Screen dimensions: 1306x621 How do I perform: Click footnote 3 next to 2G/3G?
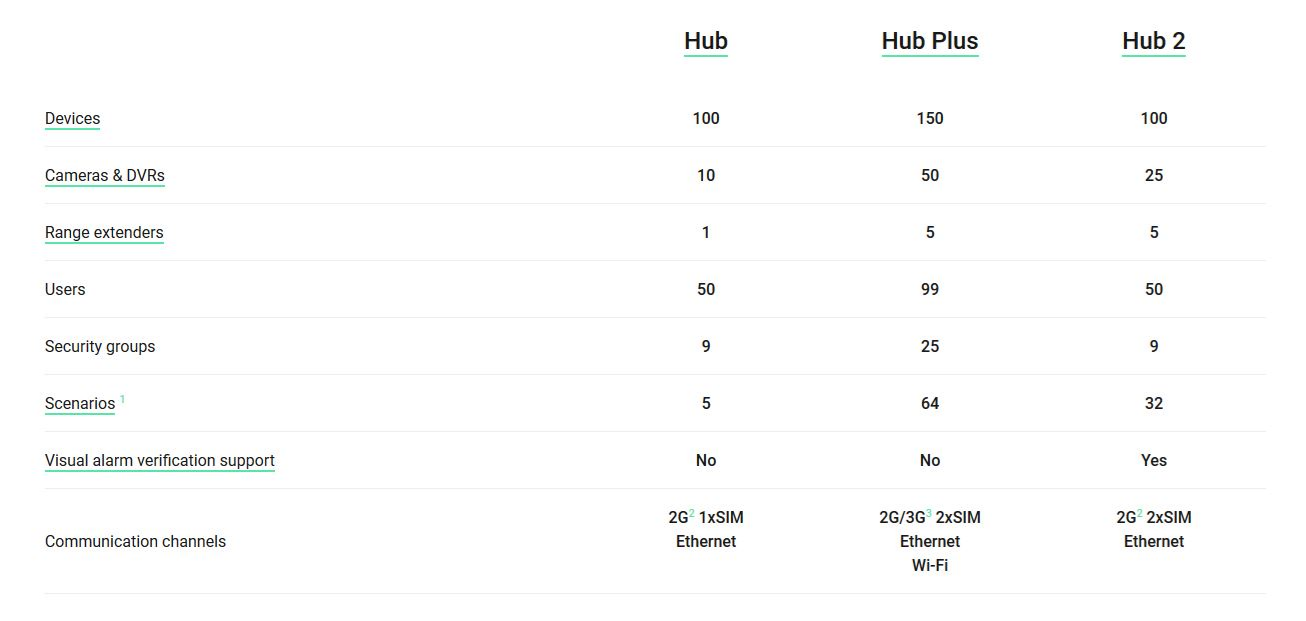click(929, 513)
